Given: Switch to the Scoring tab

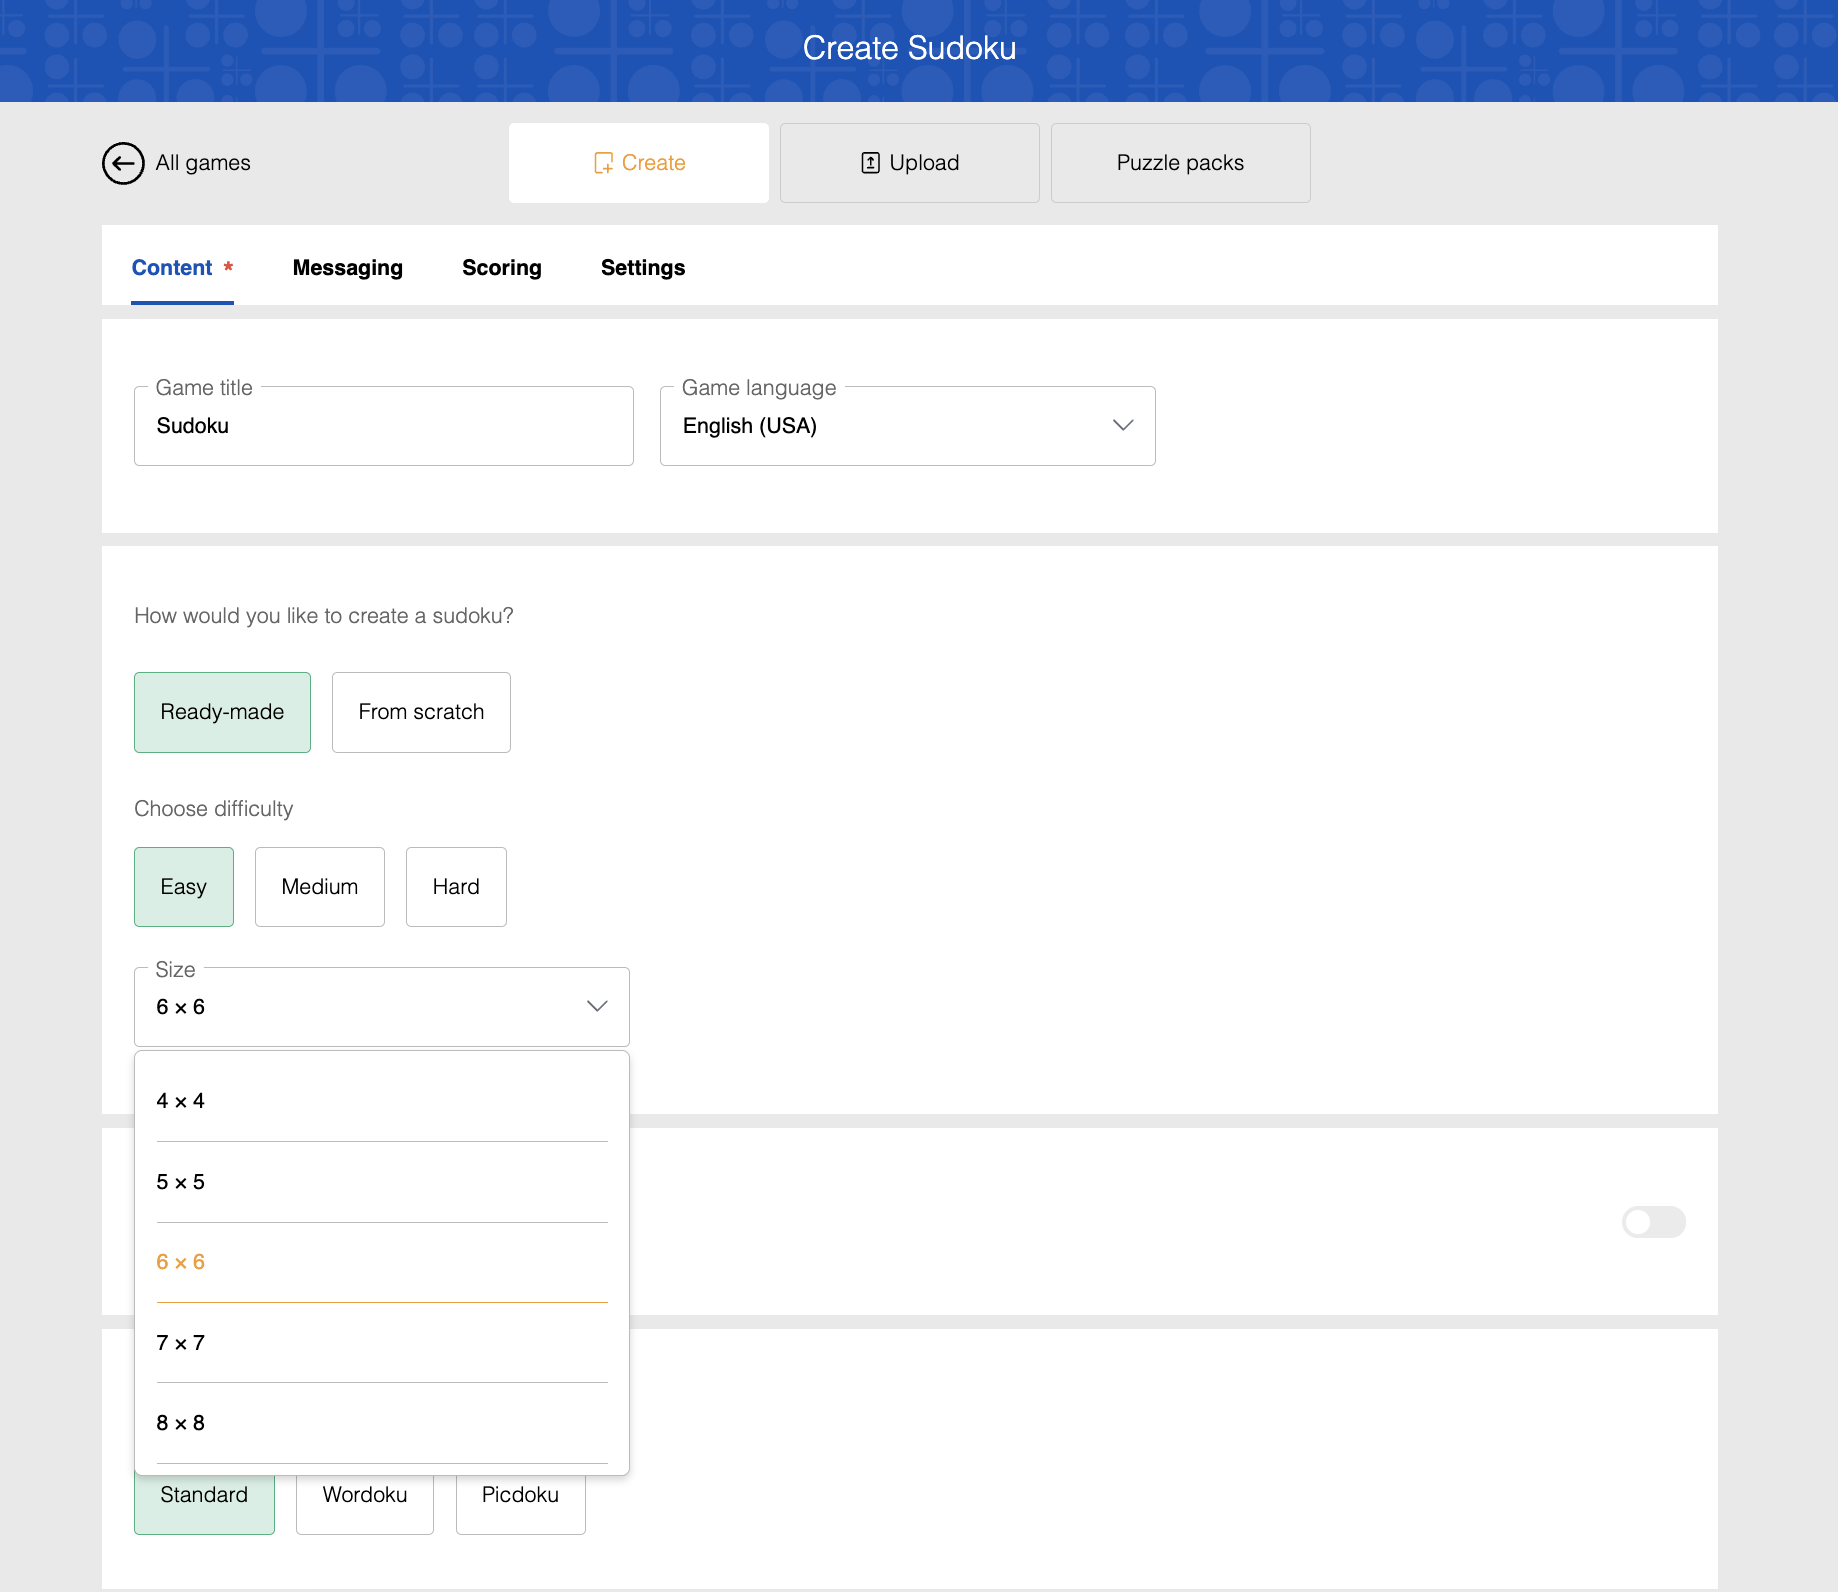Looking at the screenshot, I should pos(501,268).
